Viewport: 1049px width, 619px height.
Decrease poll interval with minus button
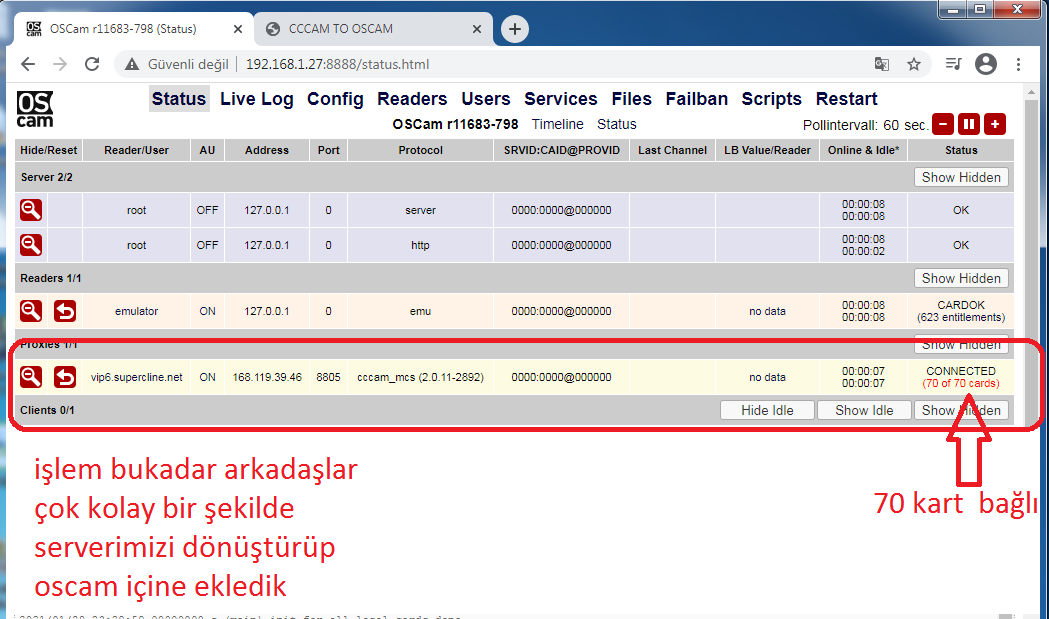(x=943, y=124)
